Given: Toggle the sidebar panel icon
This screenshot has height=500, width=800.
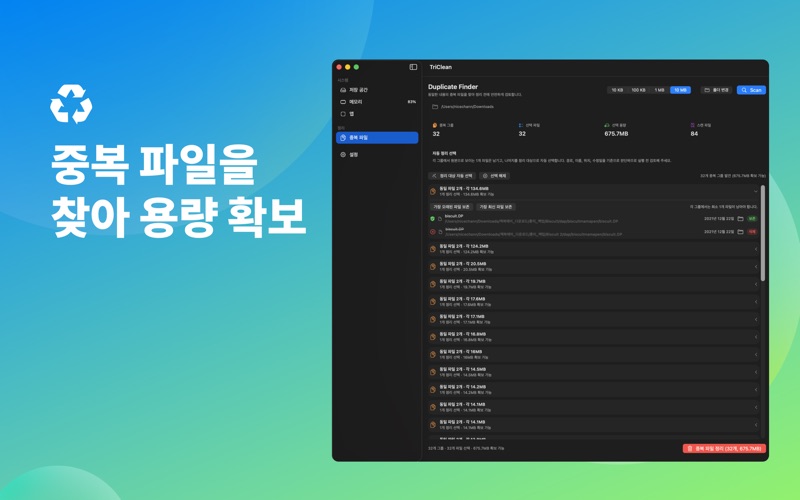Looking at the screenshot, I should (x=413, y=67).
